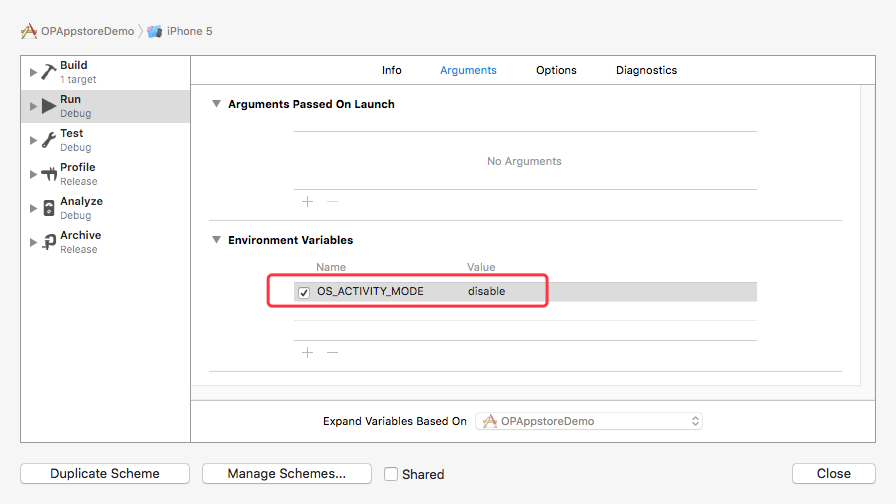Click the Archive action icon
This screenshot has height=504, width=896.
49,242
